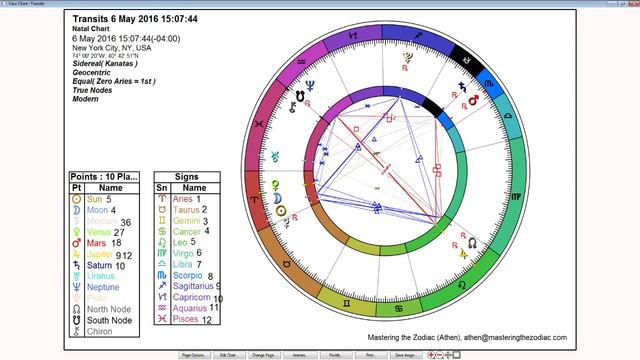Image resolution: width=640 pixels, height=360 pixels.
Task: Select Gemini glyph in the Signs table
Action: click(x=162, y=221)
